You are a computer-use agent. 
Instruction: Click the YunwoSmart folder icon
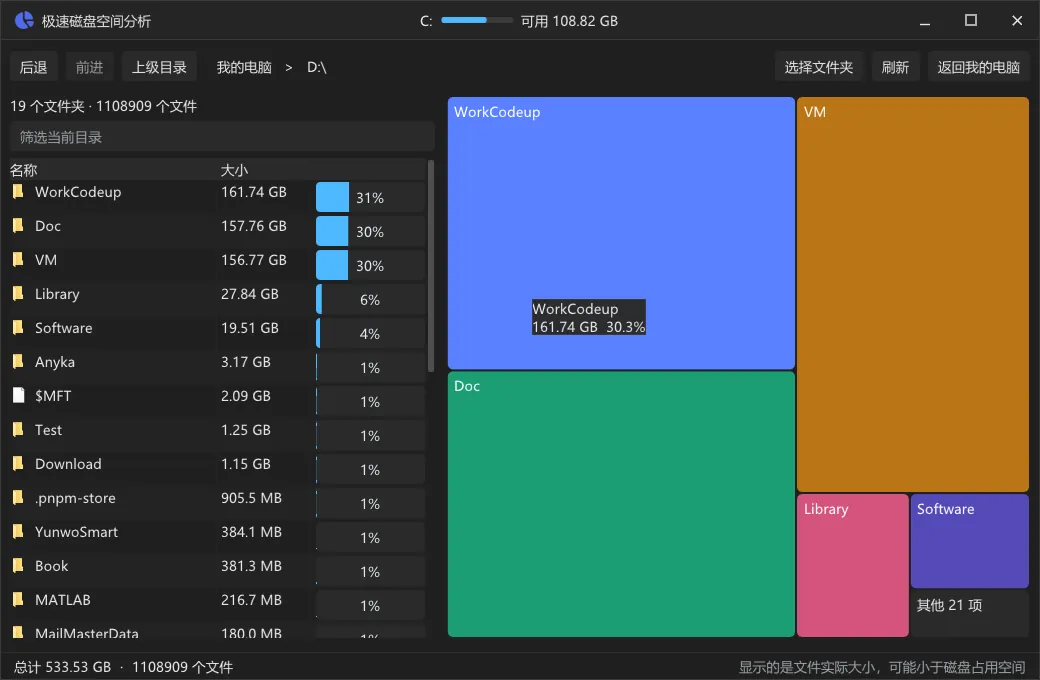tap(19, 531)
